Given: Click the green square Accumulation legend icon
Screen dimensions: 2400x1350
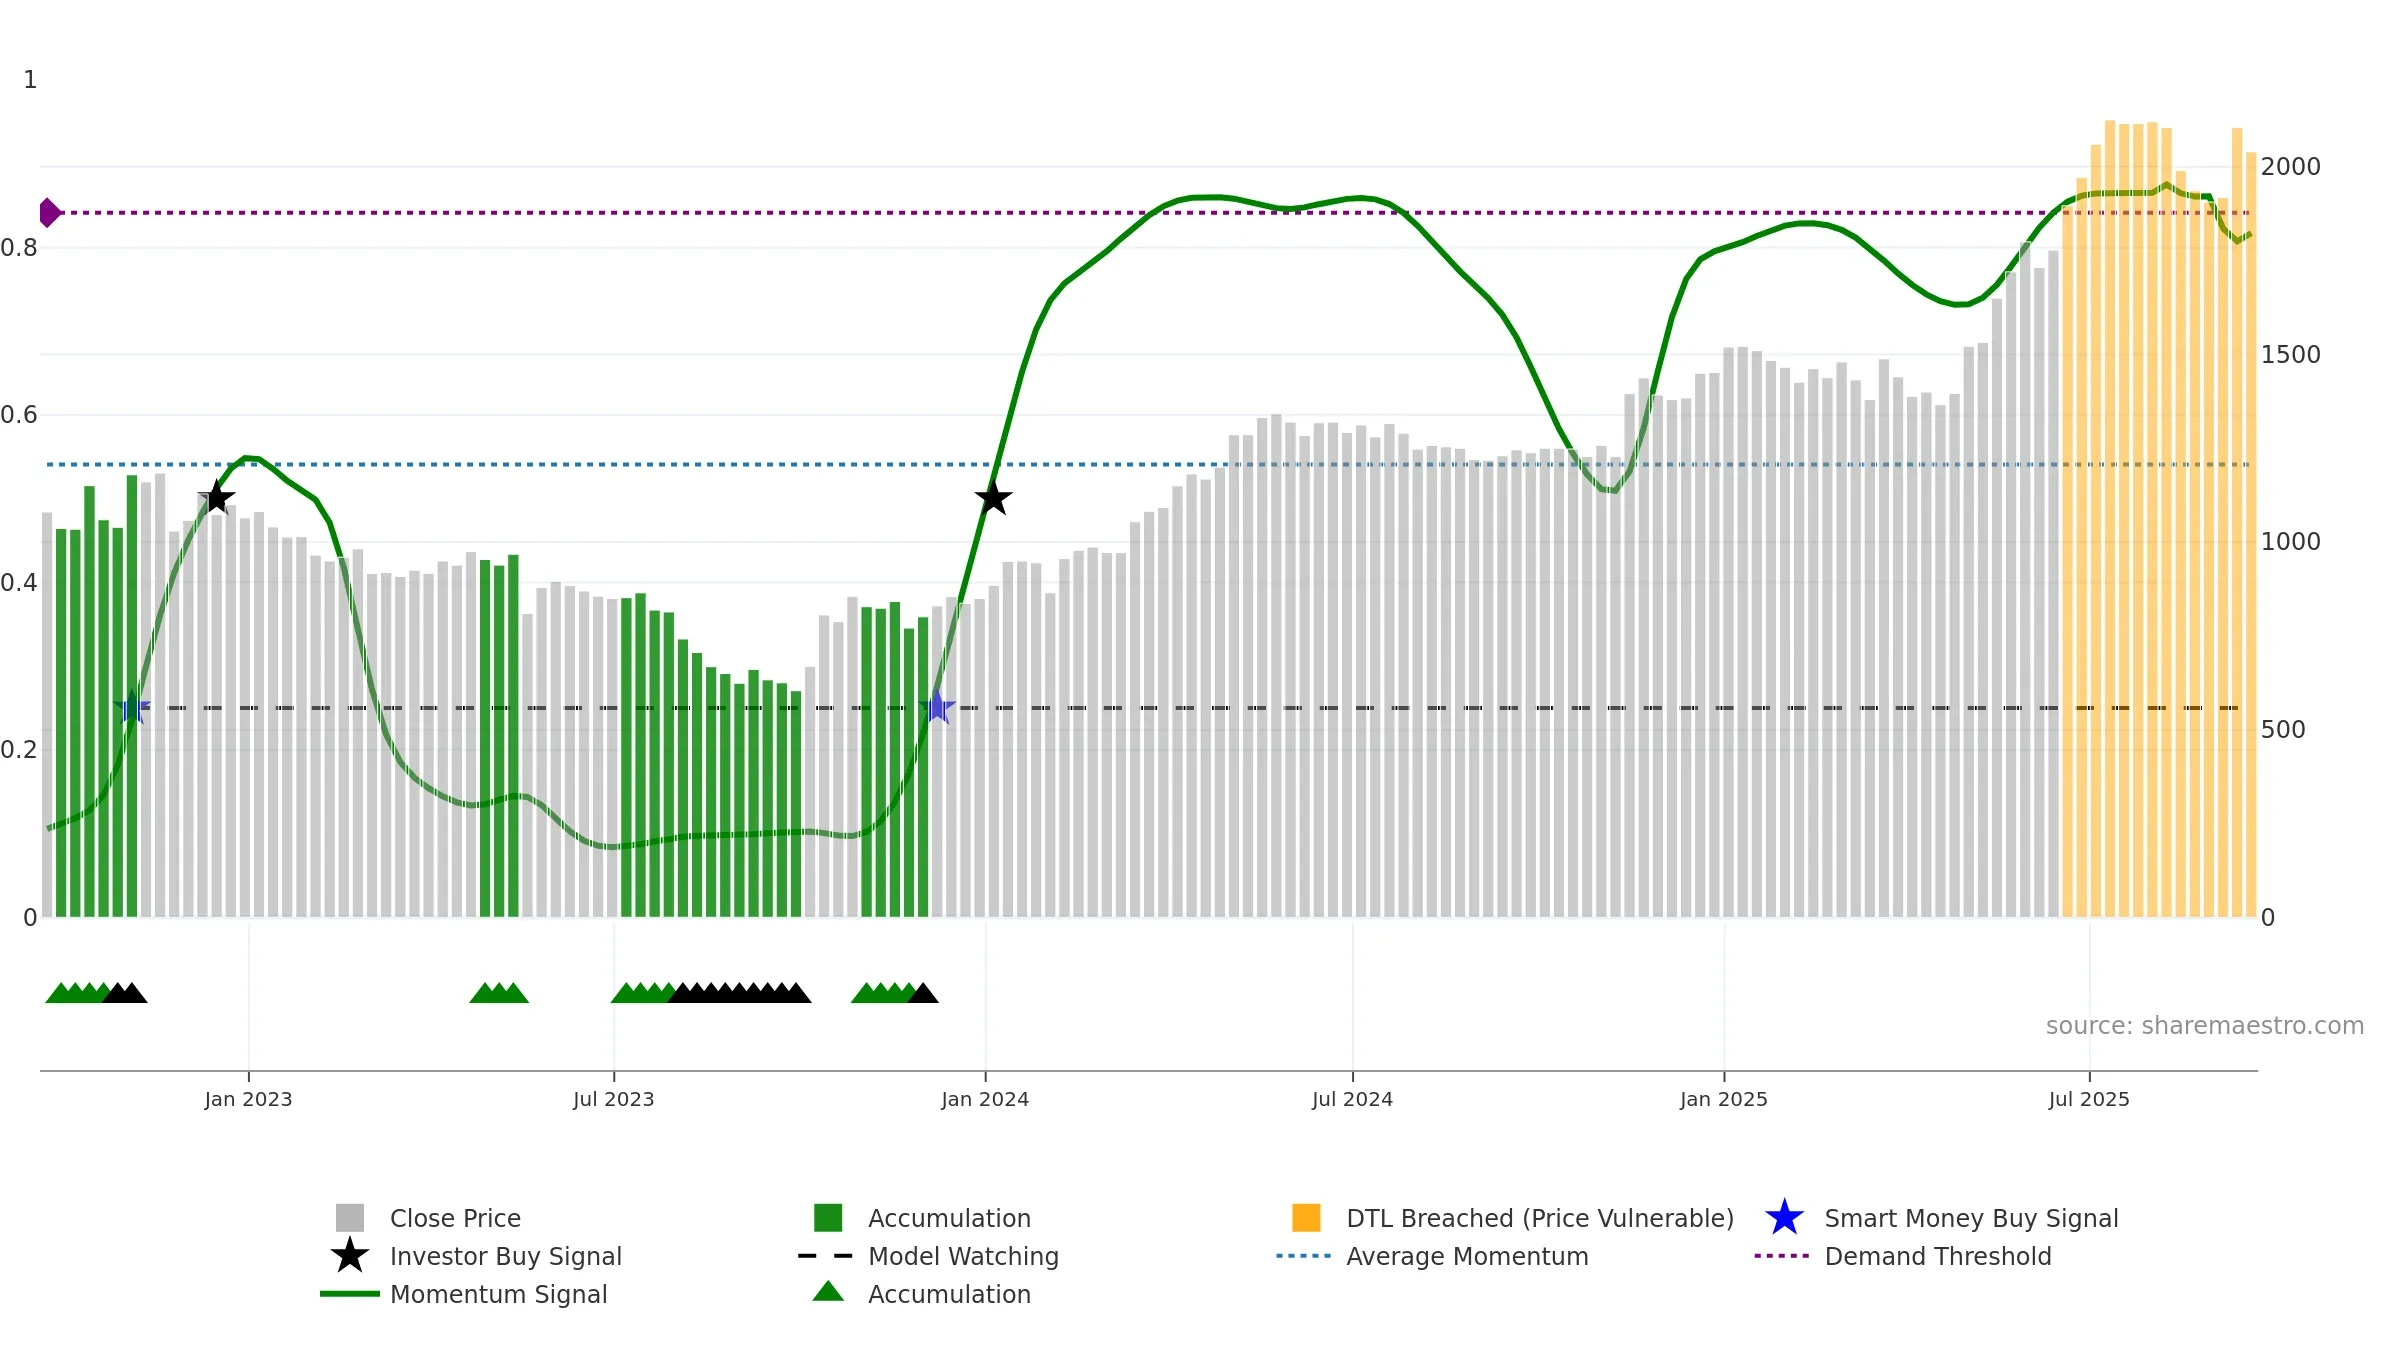Looking at the screenshot, I should click(x=828, y=1217).
